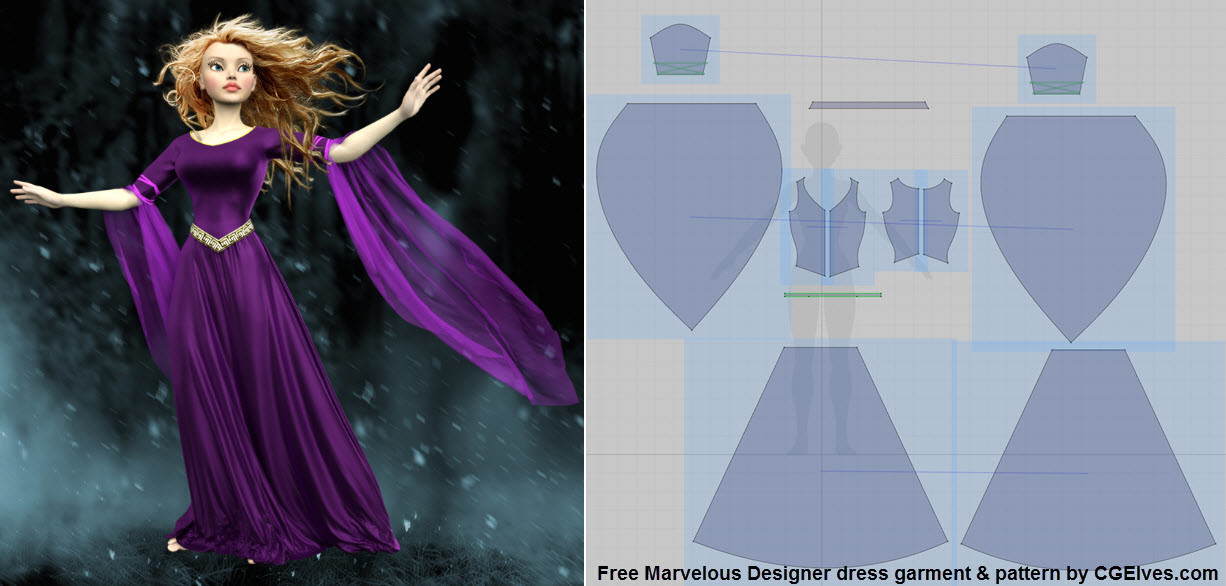Select the right skirt panel pattern
Image resolution: width=1226 pixels, height=586 pixels.
1087,460
